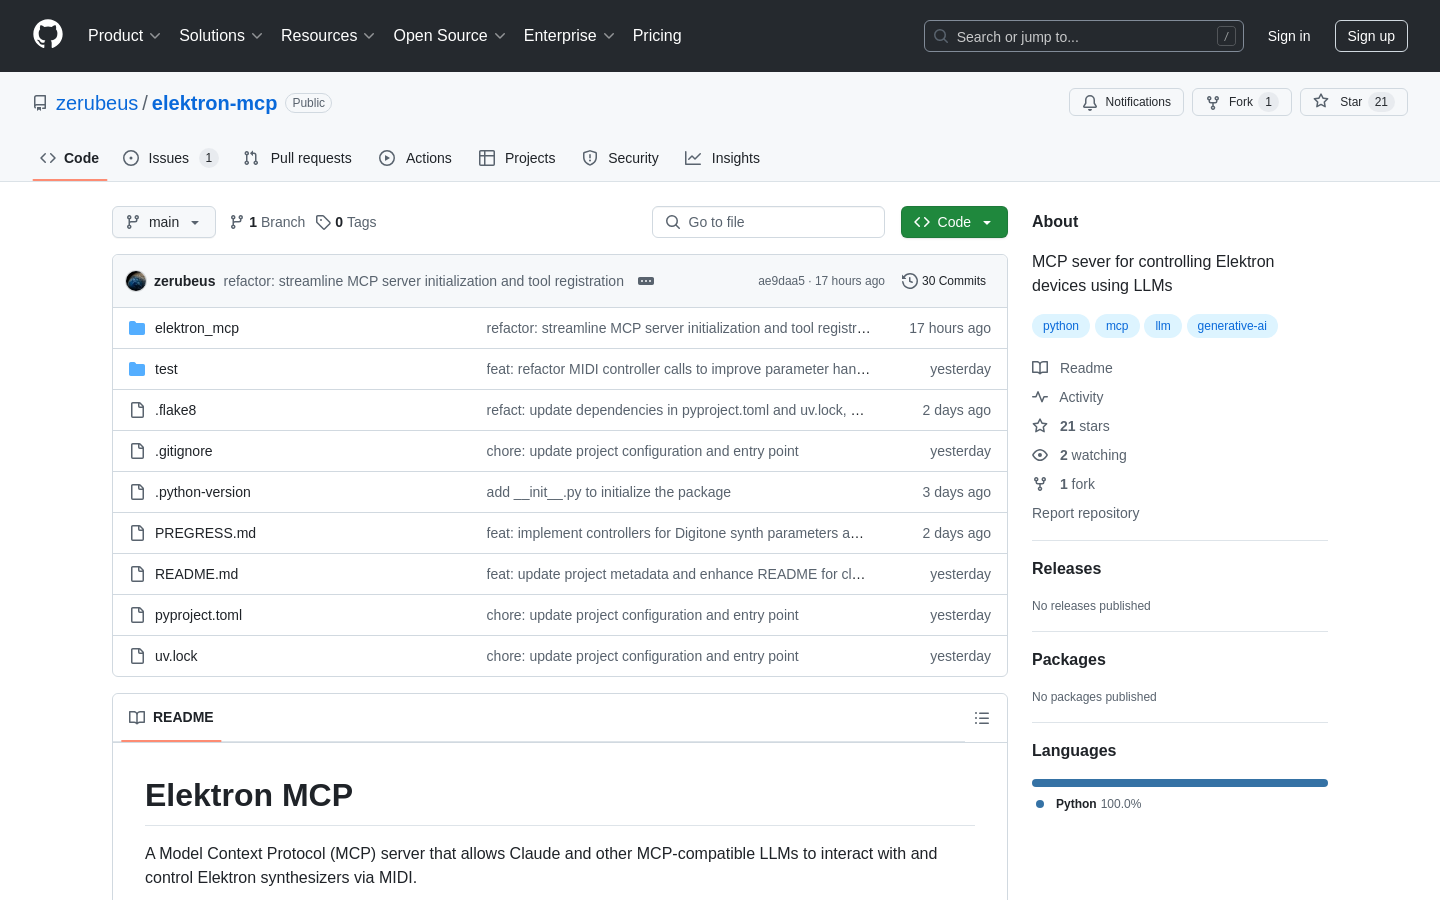Open the Actions tab
This screenshot has width=1440, height=900.
click(415, 158)
